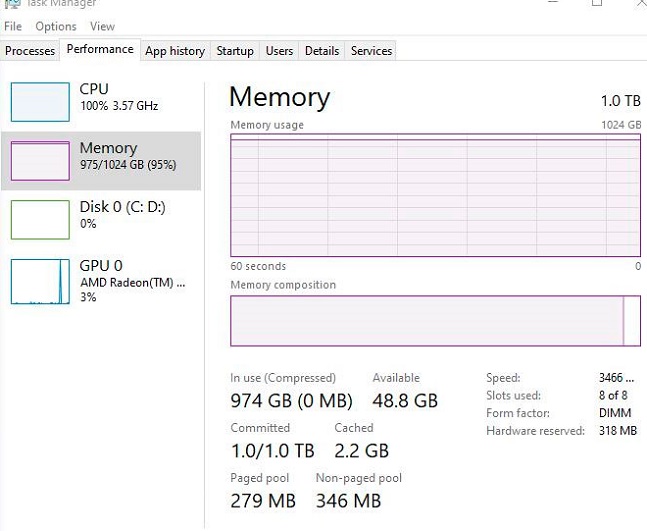Viewport: 647px width, 531px height.
Task: Switch to the Details tab
Action: [322, 51]
